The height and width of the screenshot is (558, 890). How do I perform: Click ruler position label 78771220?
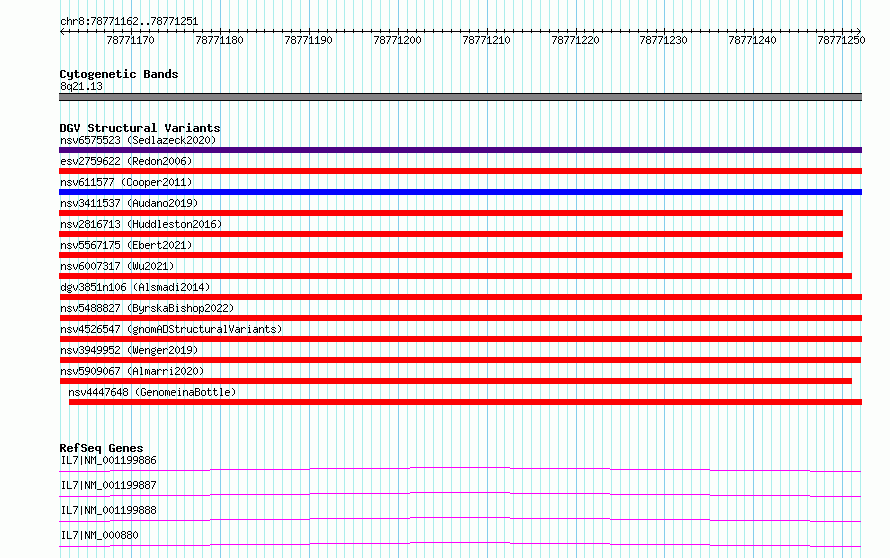576,40
